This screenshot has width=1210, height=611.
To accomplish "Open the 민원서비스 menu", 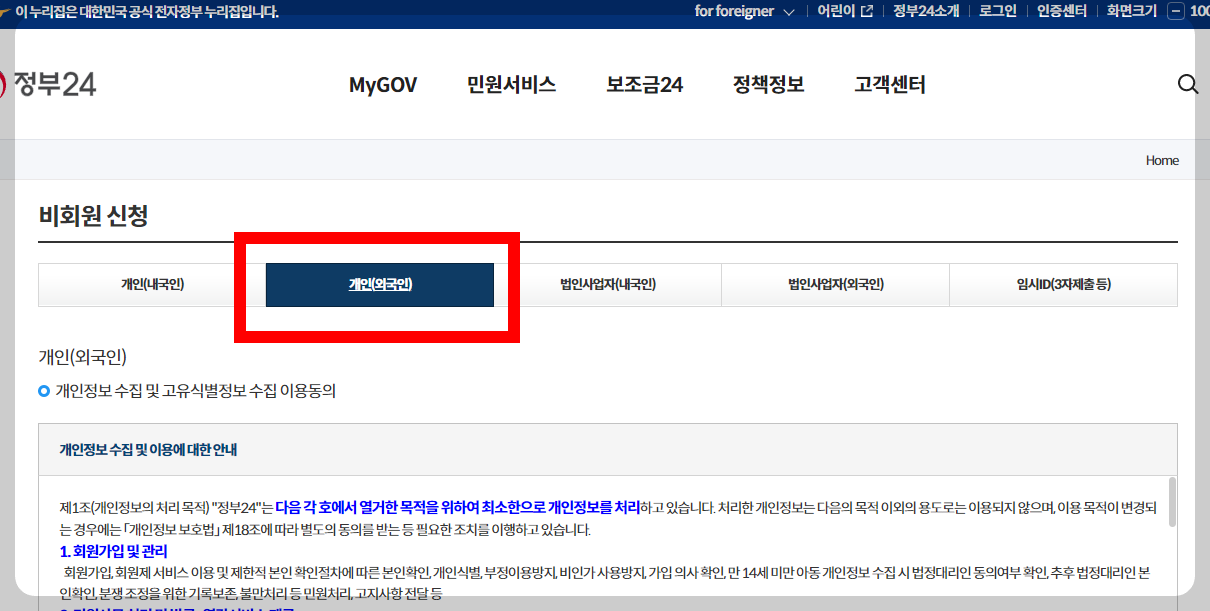I will pos(511,85).
